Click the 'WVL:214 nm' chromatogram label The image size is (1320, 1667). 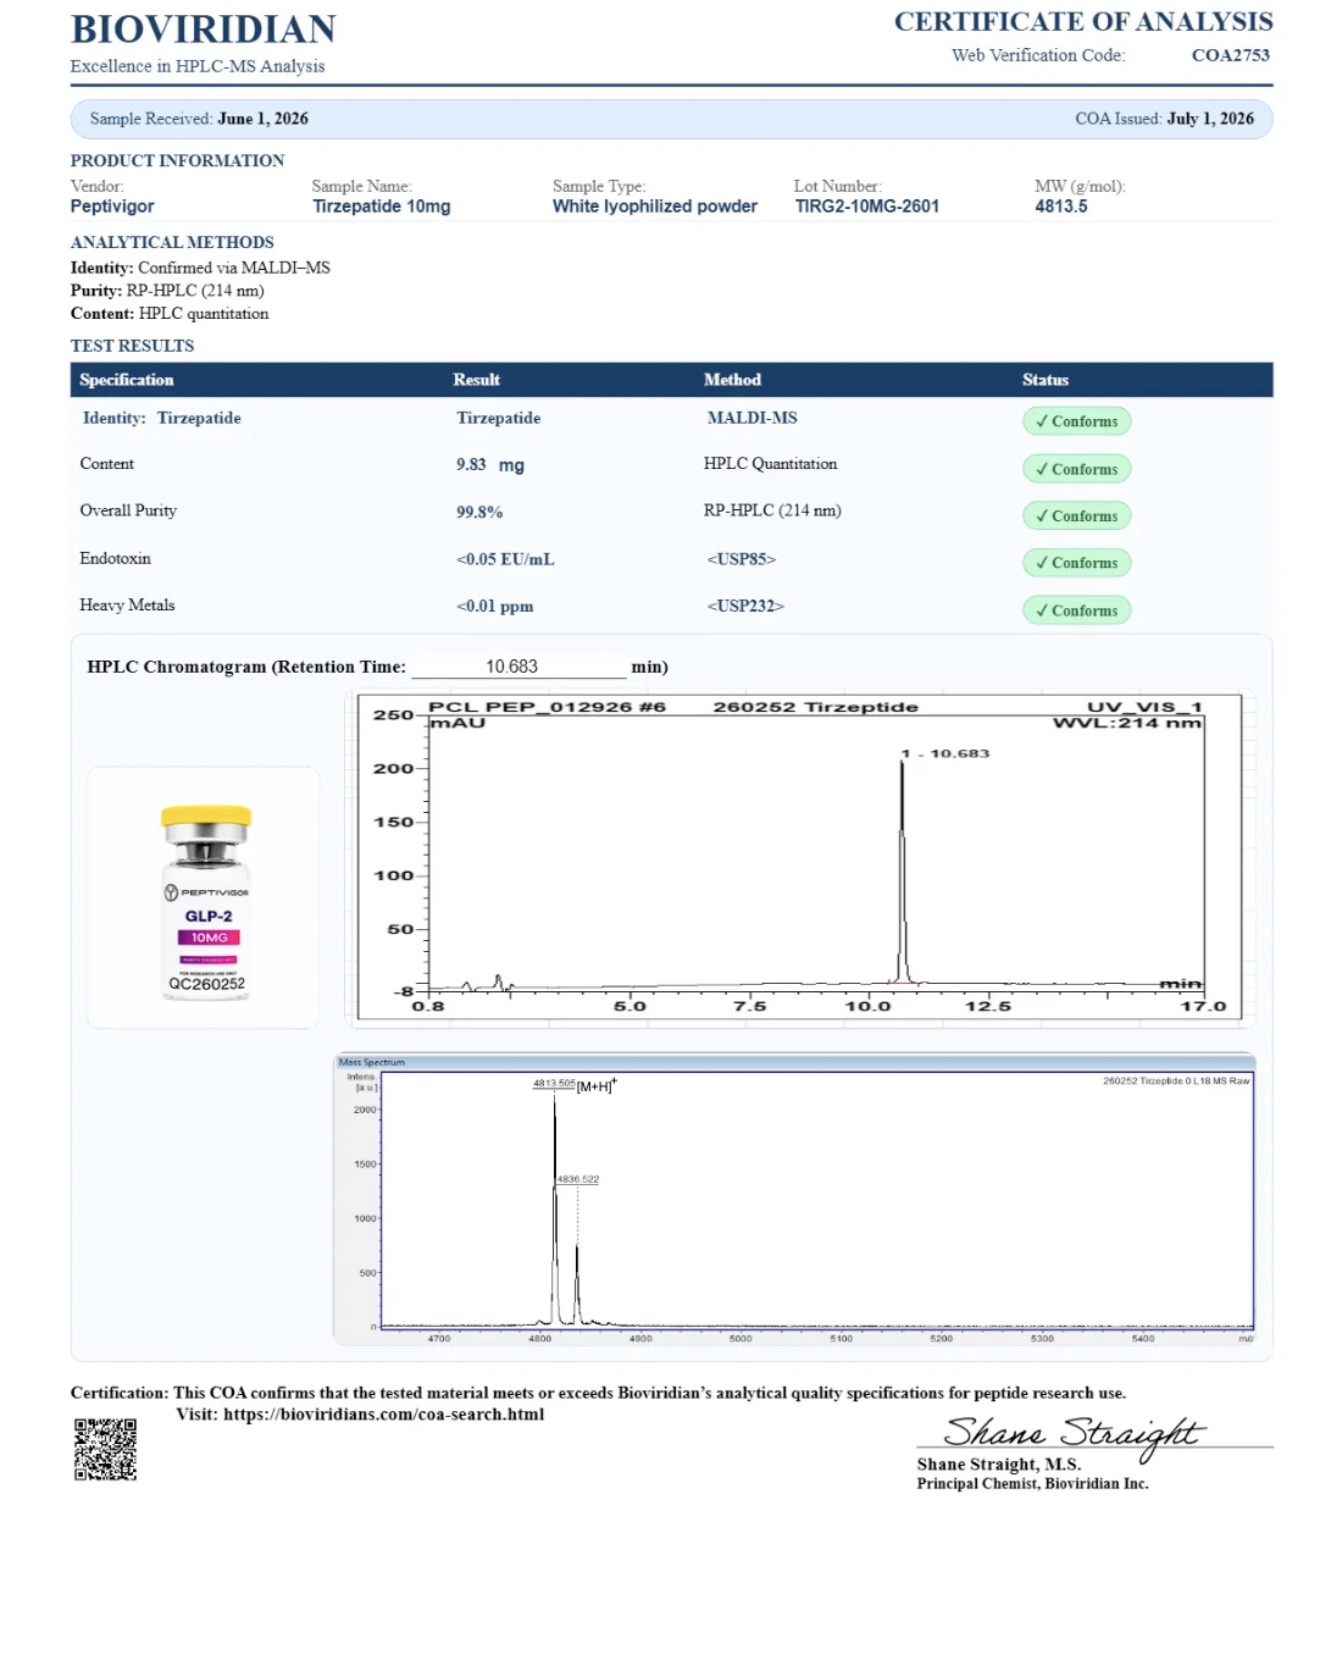[x=1127, y=723]
